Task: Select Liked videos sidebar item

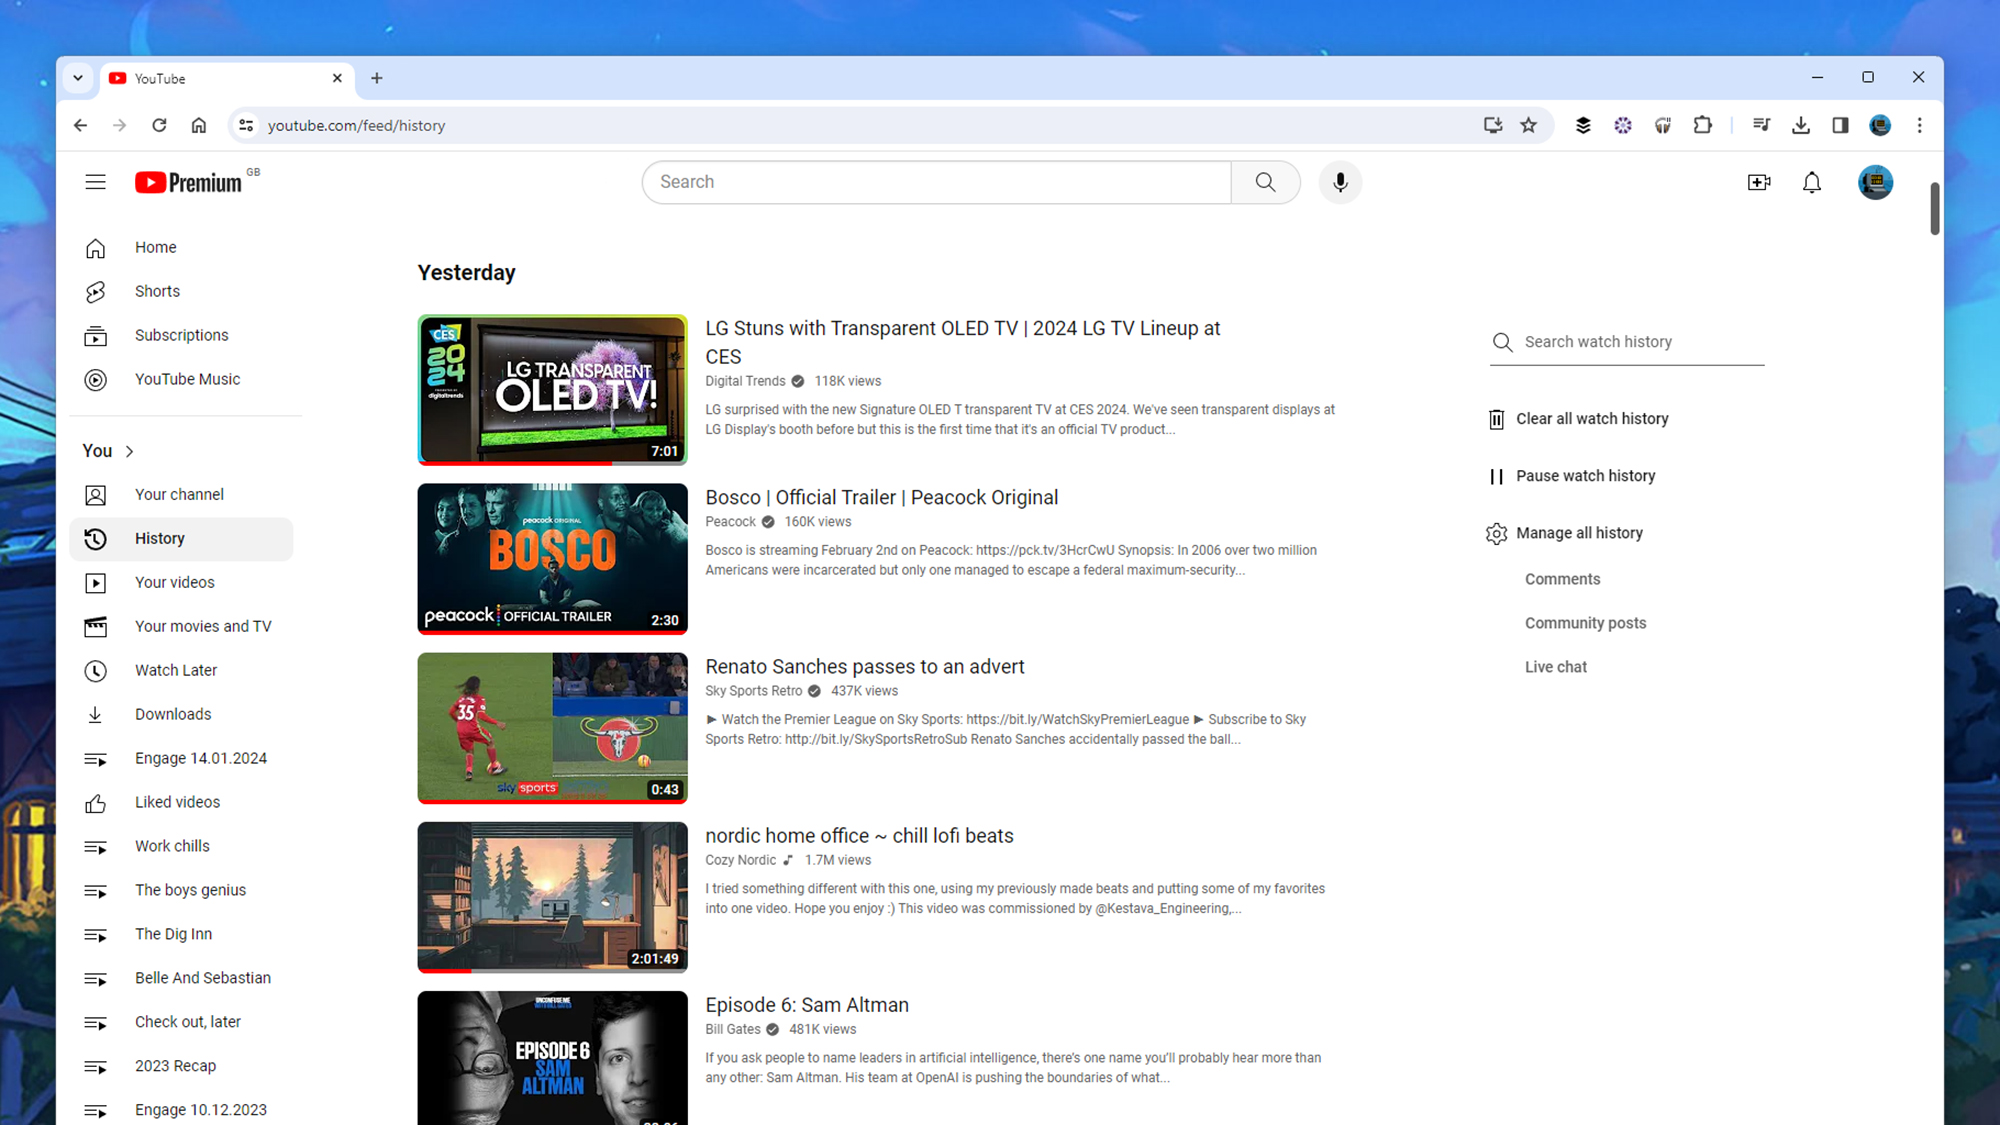Action: 176,802
